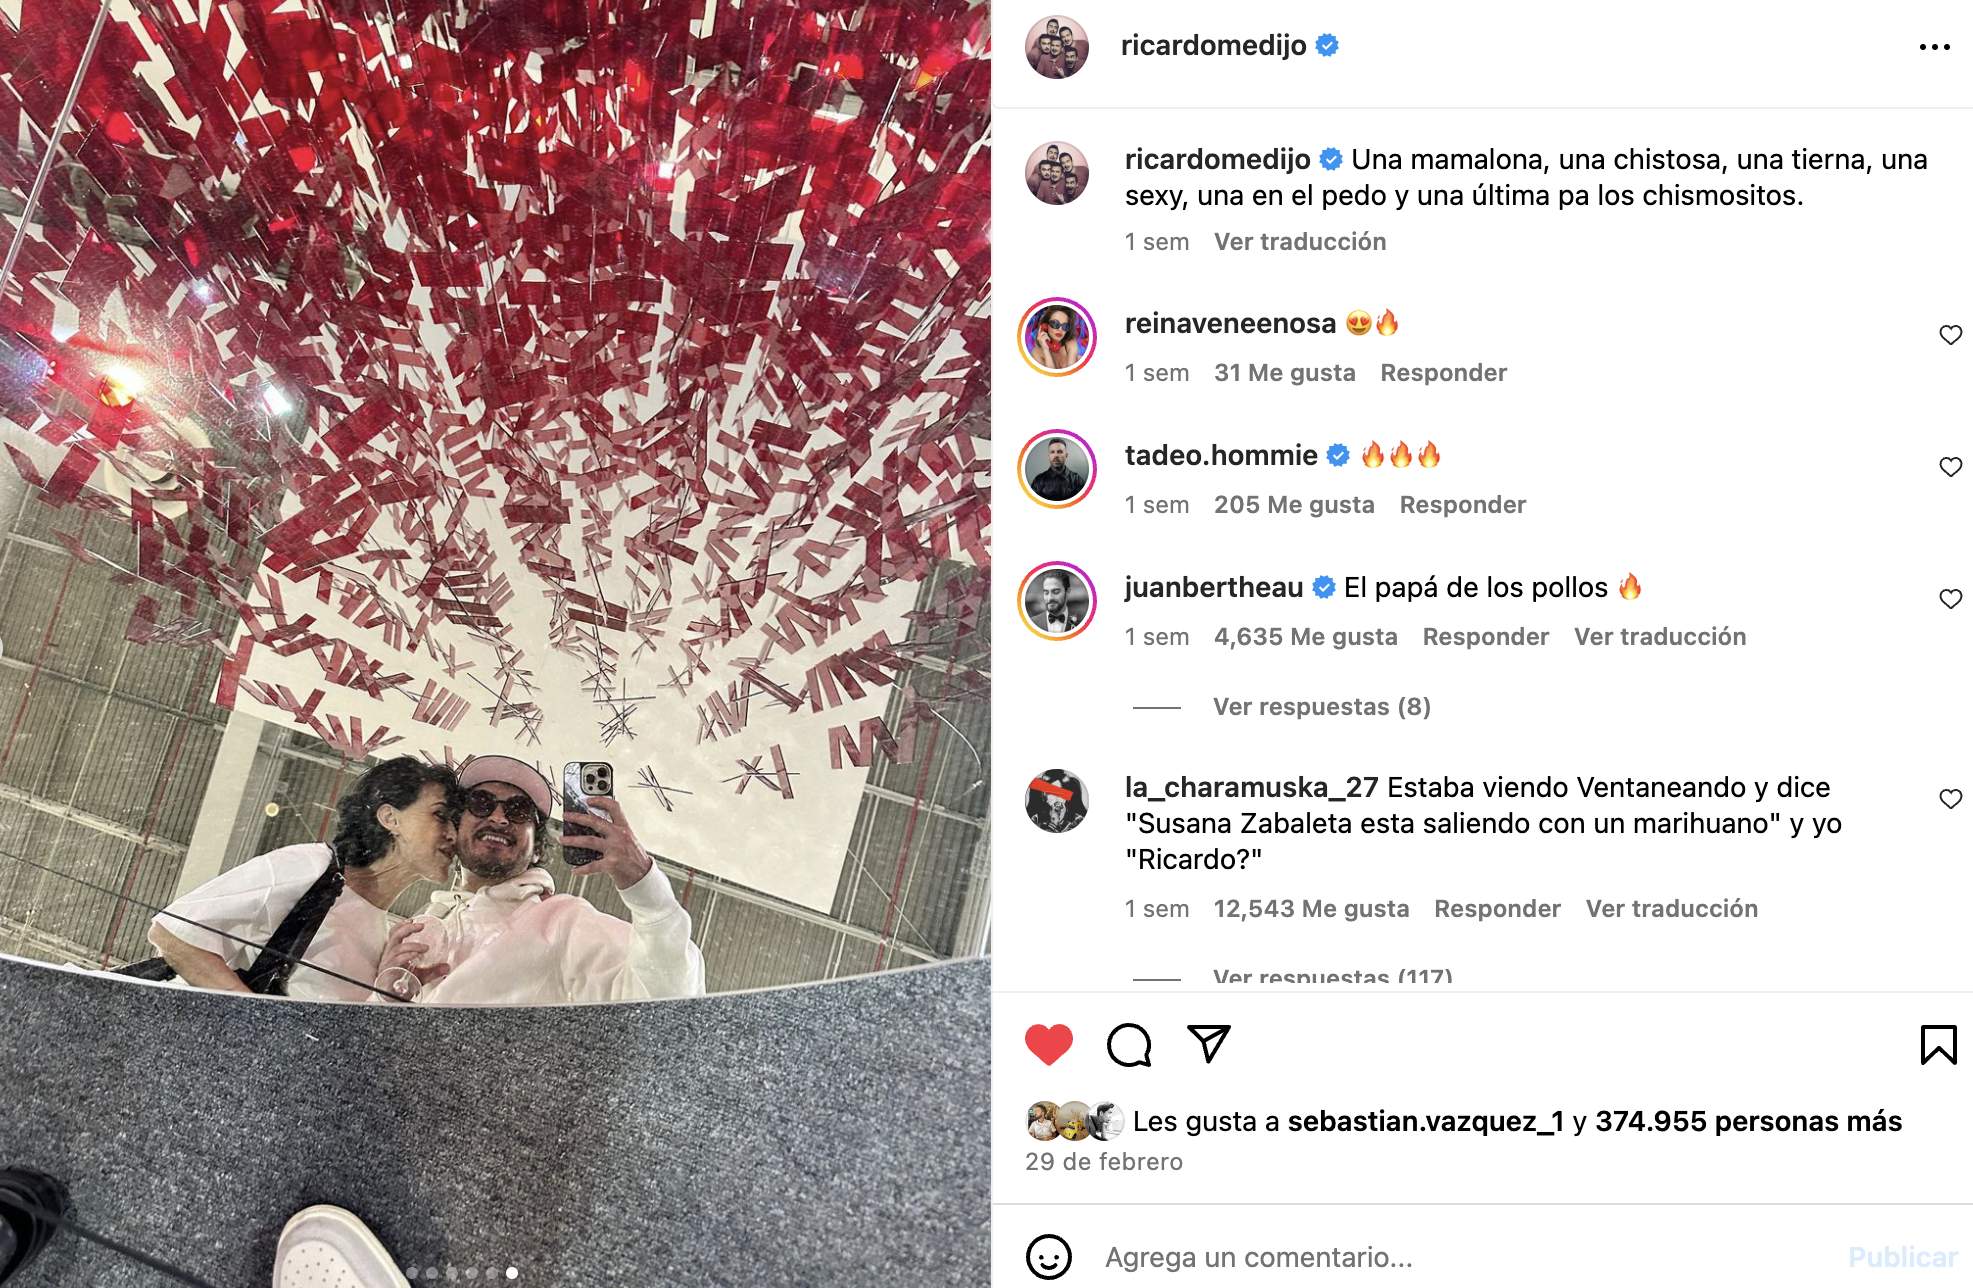Save post with the bookmark icon
This screenshot has width=1973, height=1288.
1938,1045
